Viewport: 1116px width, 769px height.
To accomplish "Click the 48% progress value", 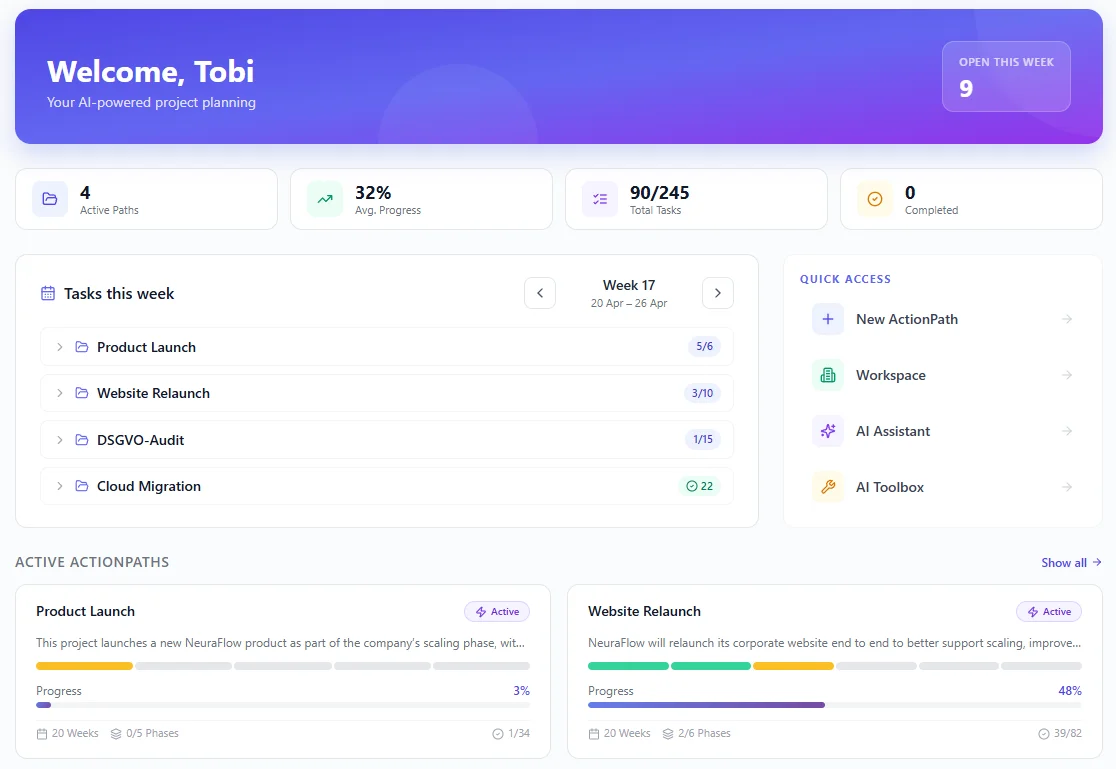I will pos(1070,691).
